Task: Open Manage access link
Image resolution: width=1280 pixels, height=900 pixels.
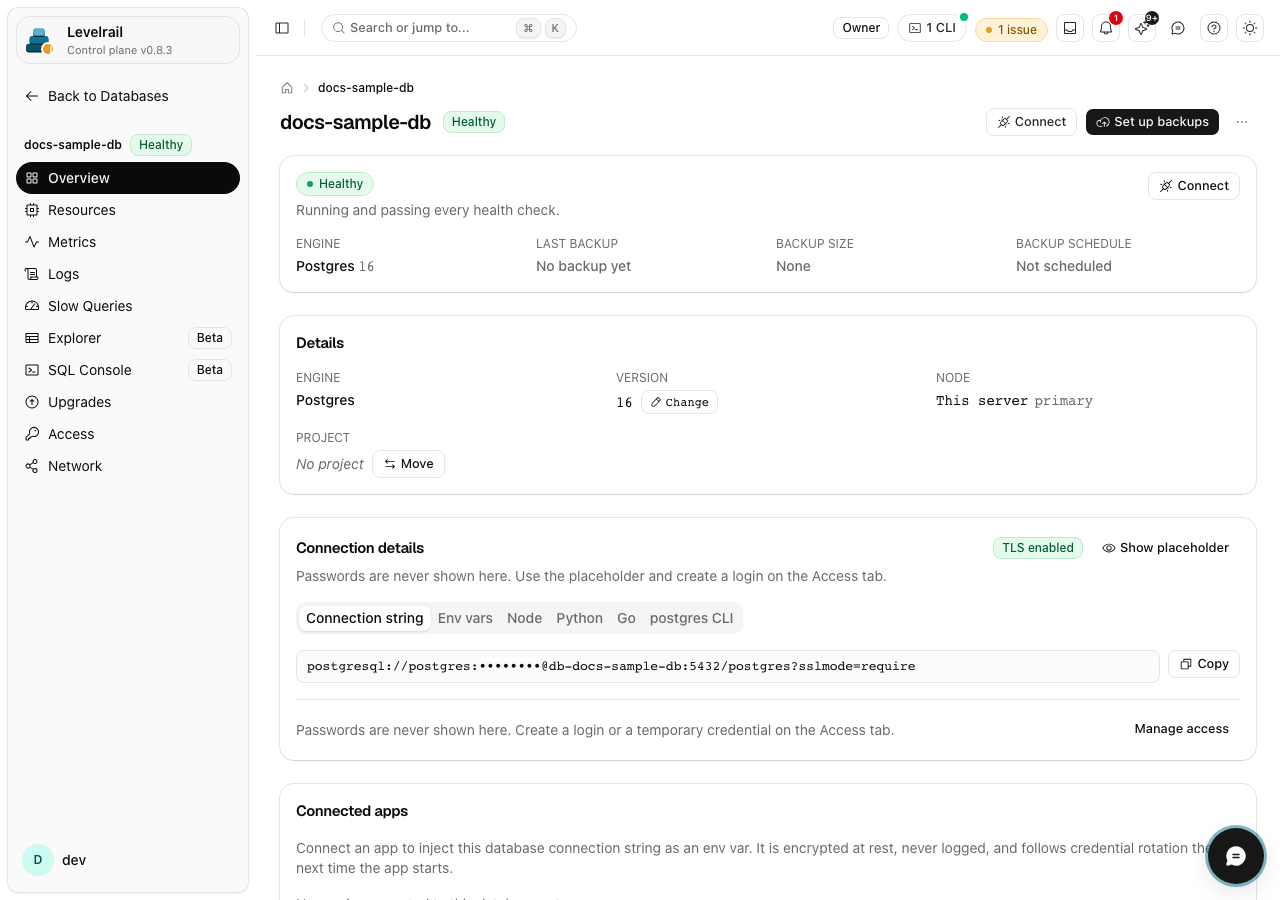Action: tap(1181, 729)
